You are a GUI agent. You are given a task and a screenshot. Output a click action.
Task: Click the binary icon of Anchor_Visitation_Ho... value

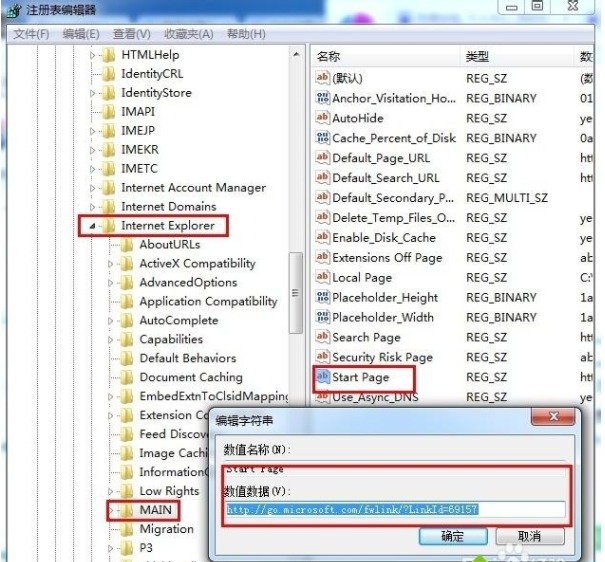(322, 98)
